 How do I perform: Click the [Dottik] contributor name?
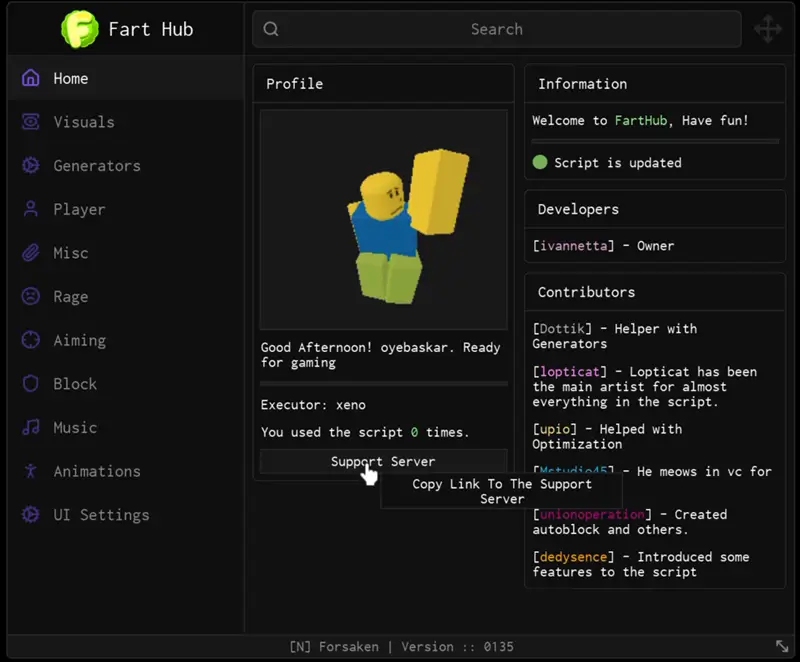[562, 328]
